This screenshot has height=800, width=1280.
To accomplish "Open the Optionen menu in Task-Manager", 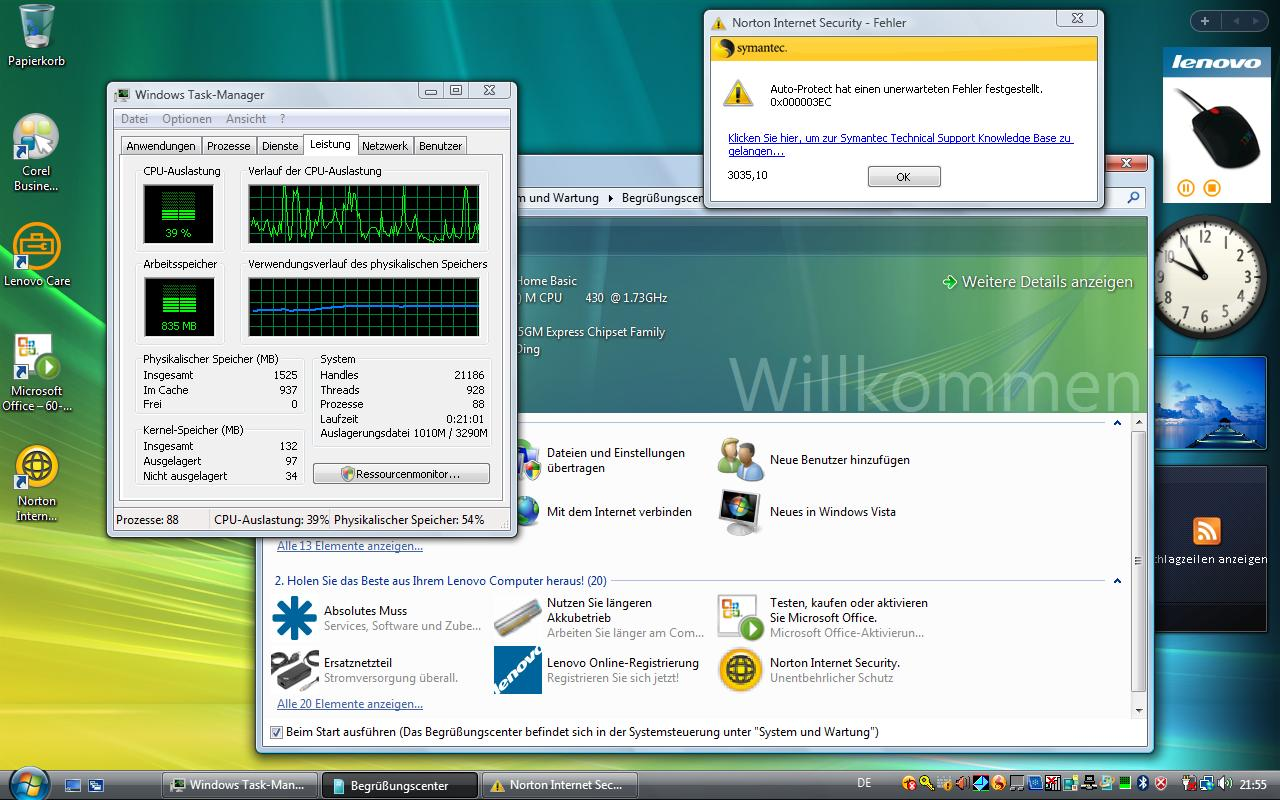I will click(187, 119).
